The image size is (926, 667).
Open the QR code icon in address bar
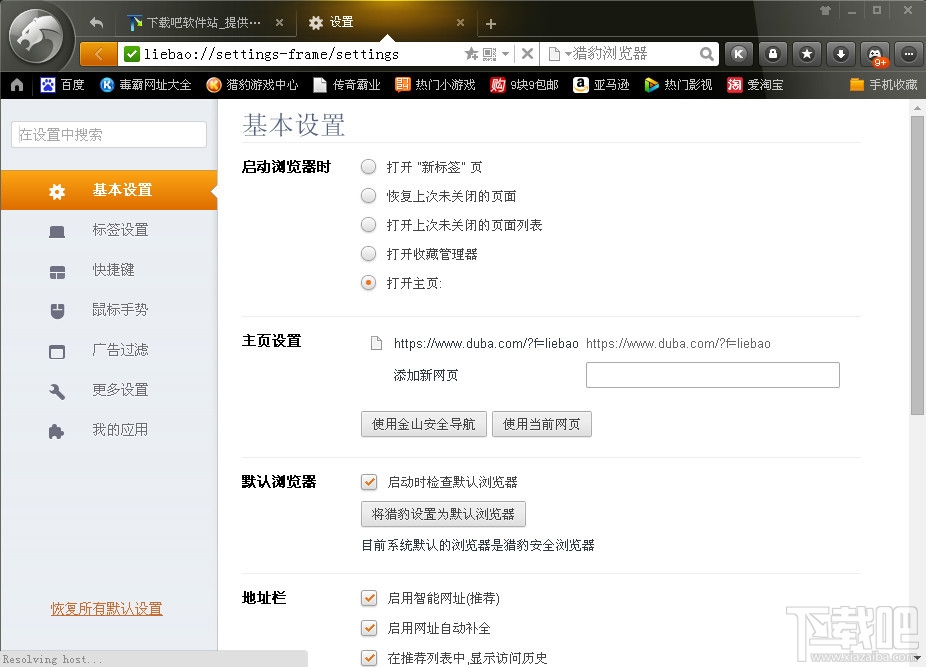pos(487,54)
